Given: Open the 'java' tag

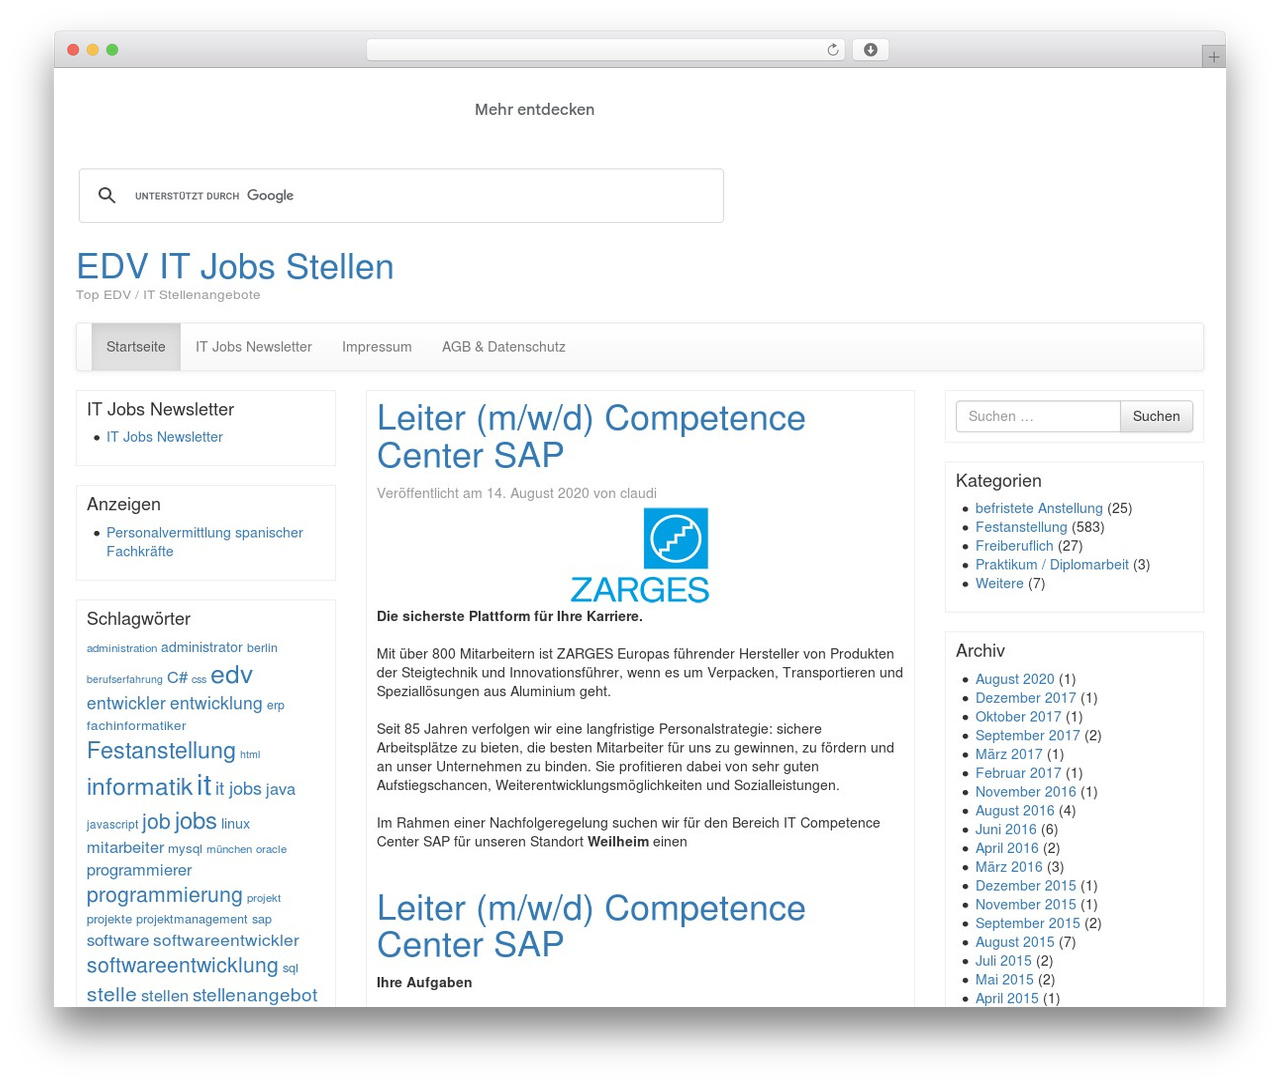Looking at the screenshot, I should (x=280, y=789).
